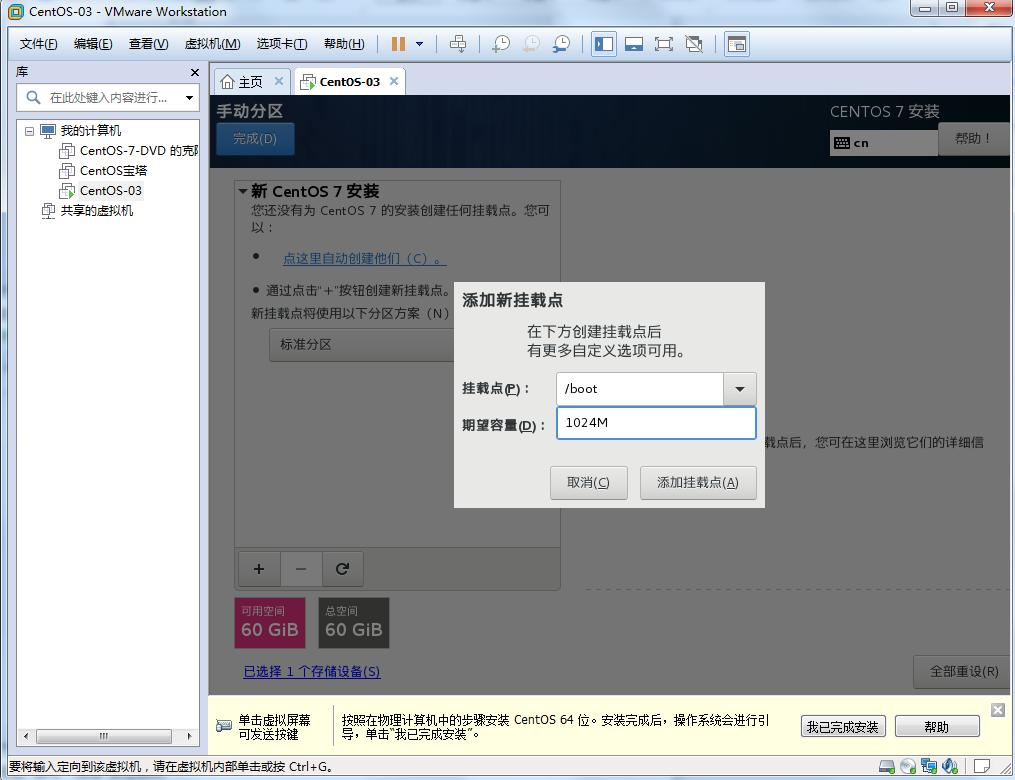Click the plus add mount point button
The height and width of the screenshot is (780, 1015).
tap(259, 569)
